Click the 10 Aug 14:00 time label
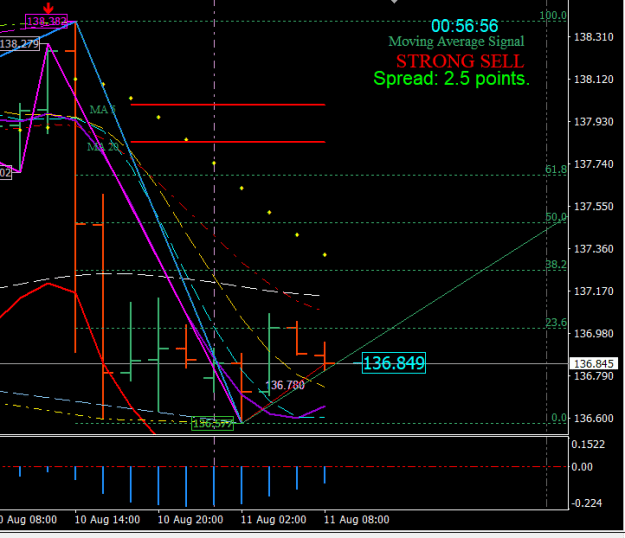Screen dimensions: 625x538 click(107, 520)
